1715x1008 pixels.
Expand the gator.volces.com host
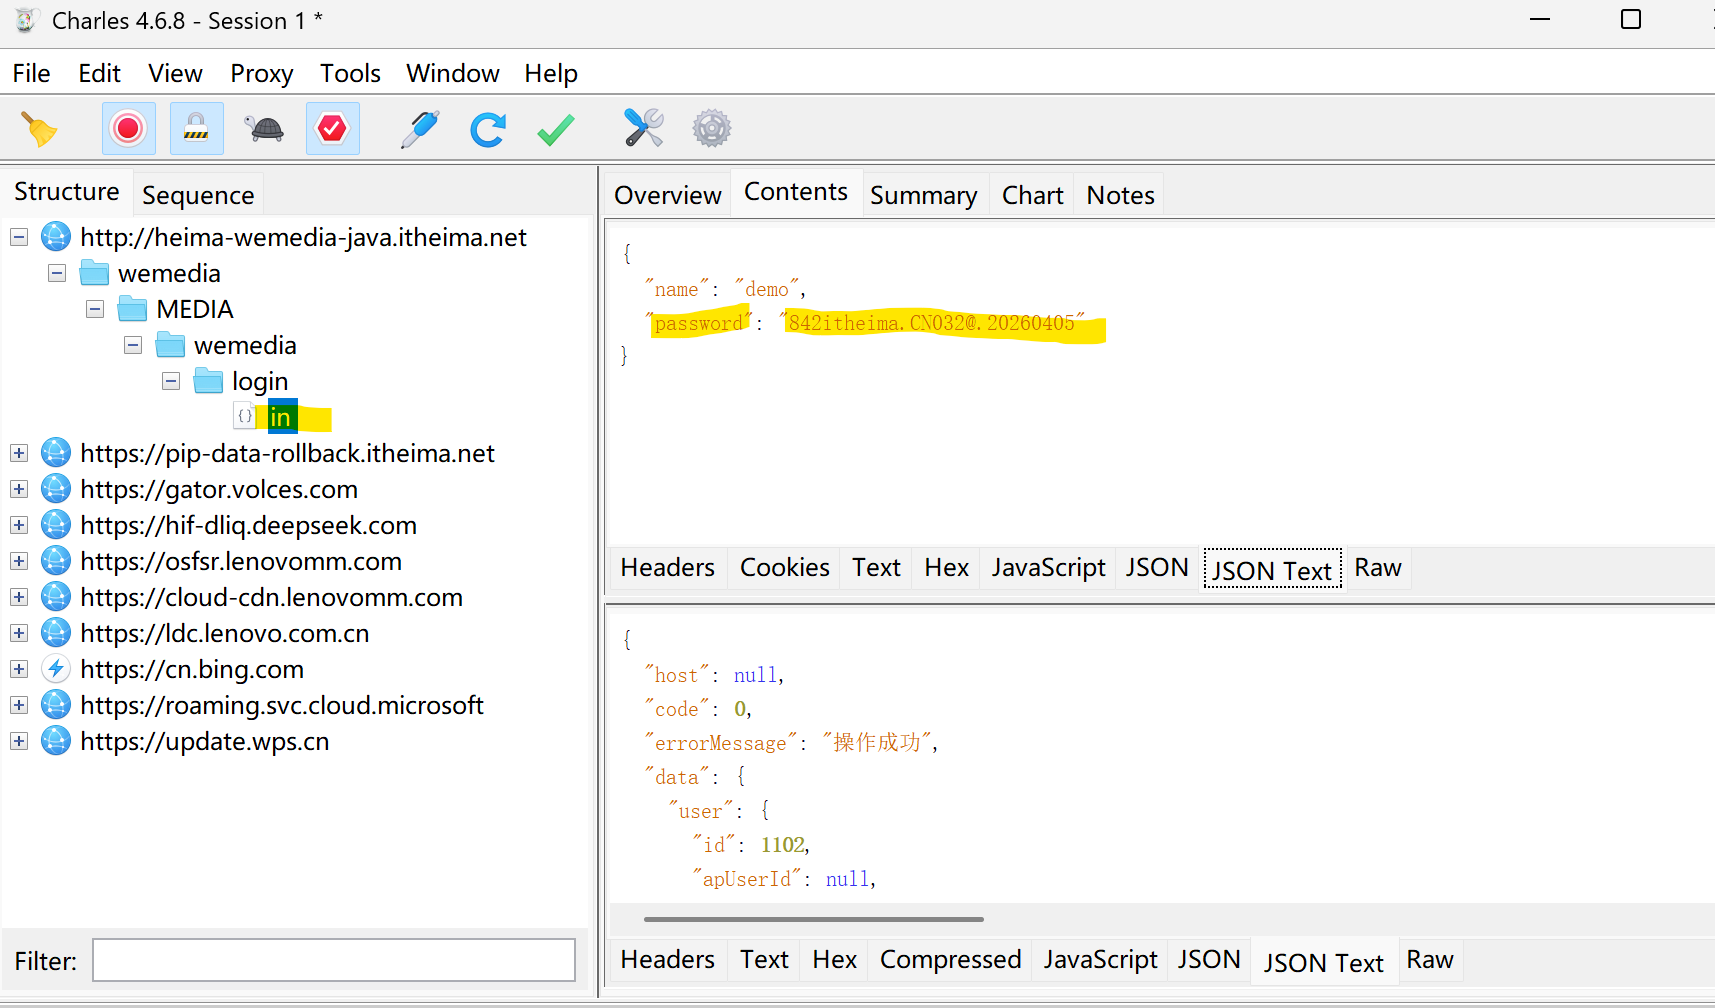(x=19, y=489)
